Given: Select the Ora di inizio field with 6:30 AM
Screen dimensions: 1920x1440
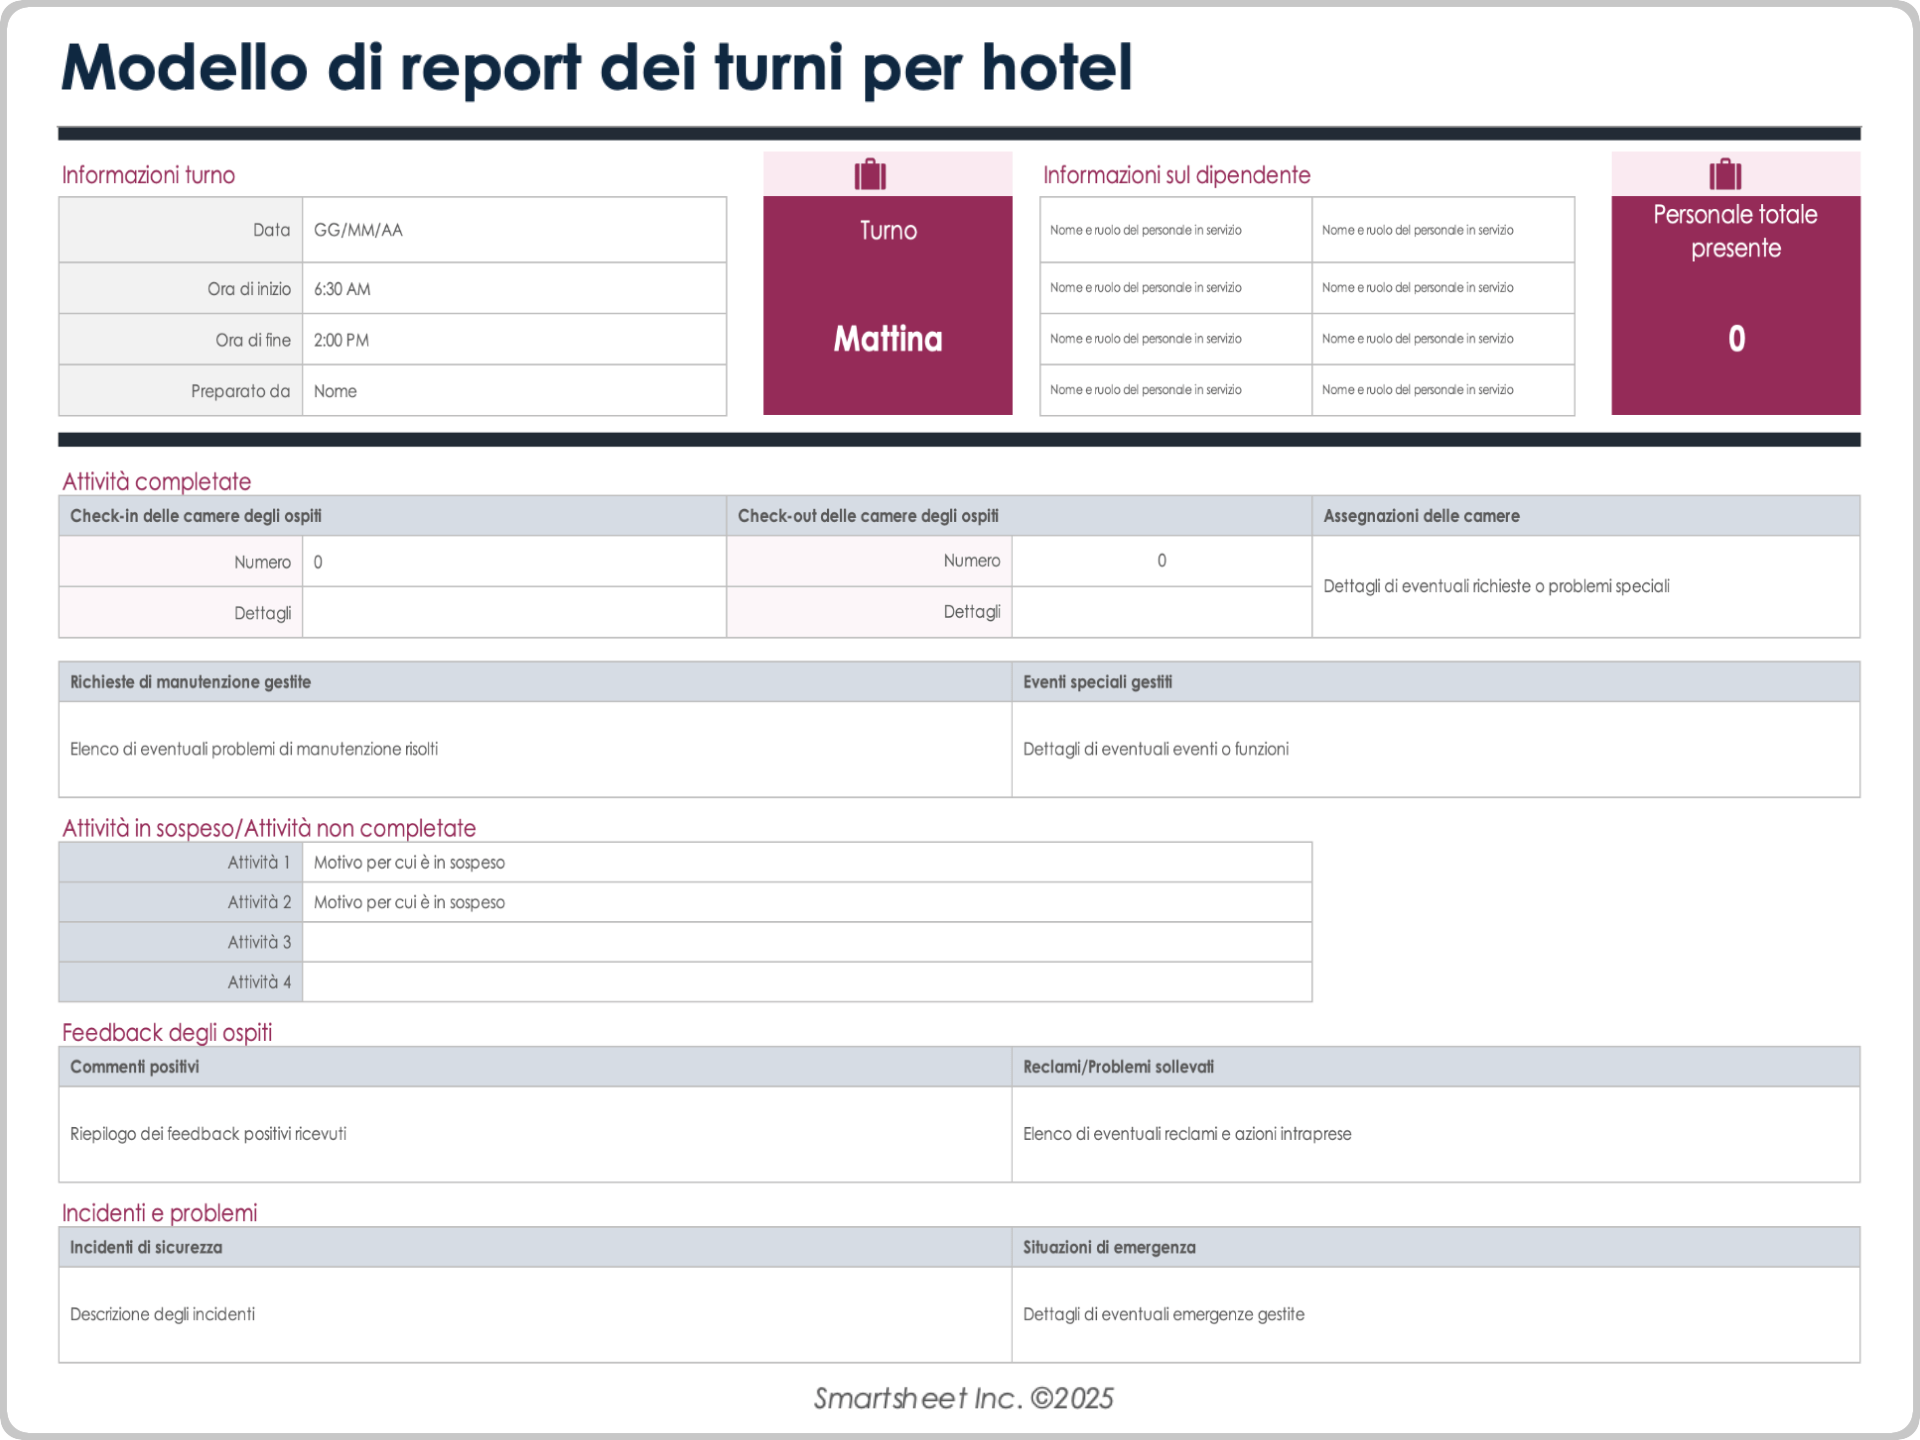Looking at the screenshot, I should point(513,288).
